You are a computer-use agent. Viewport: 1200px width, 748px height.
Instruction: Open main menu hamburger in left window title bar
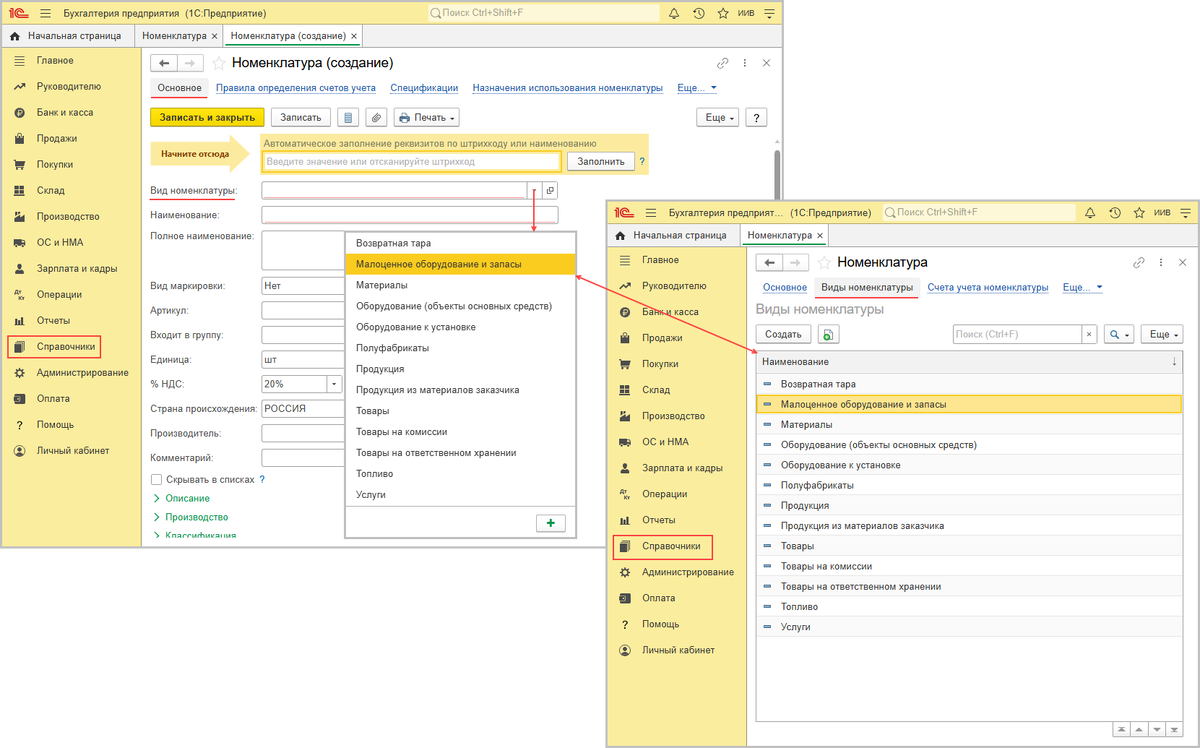click(x=44, y=13)
